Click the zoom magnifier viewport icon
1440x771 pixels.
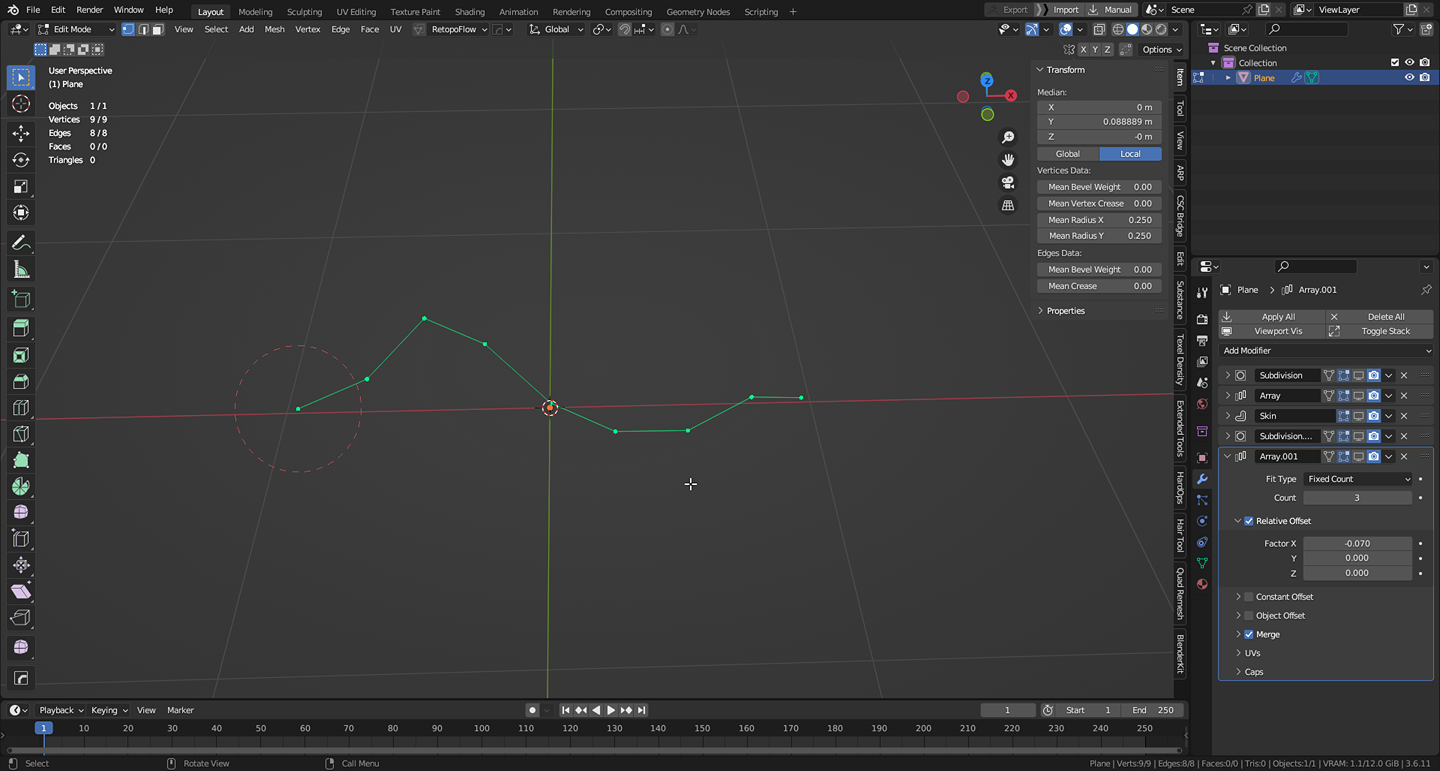[x=1008, y=137]
